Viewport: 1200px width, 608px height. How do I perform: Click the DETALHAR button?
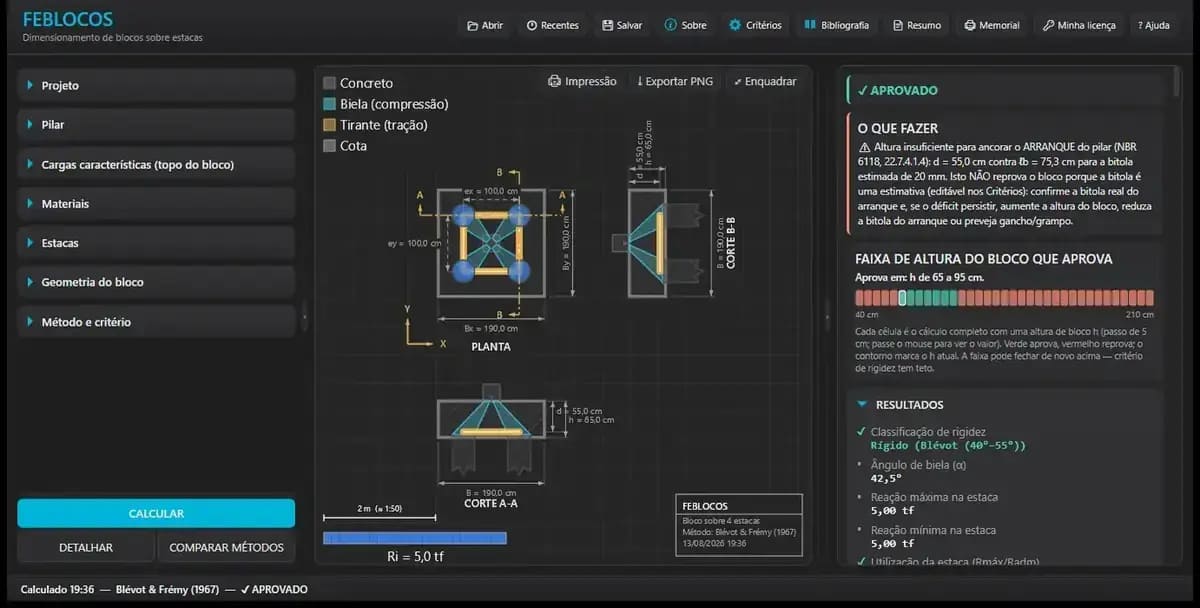86,547
